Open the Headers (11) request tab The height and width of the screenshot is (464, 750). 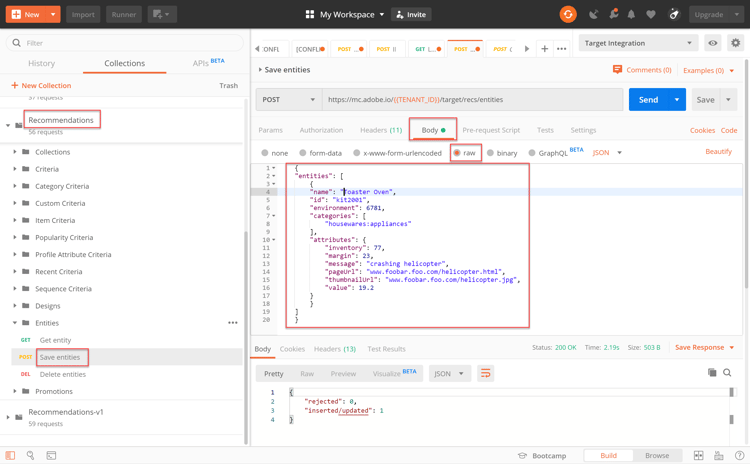click(x=381, y=130)
